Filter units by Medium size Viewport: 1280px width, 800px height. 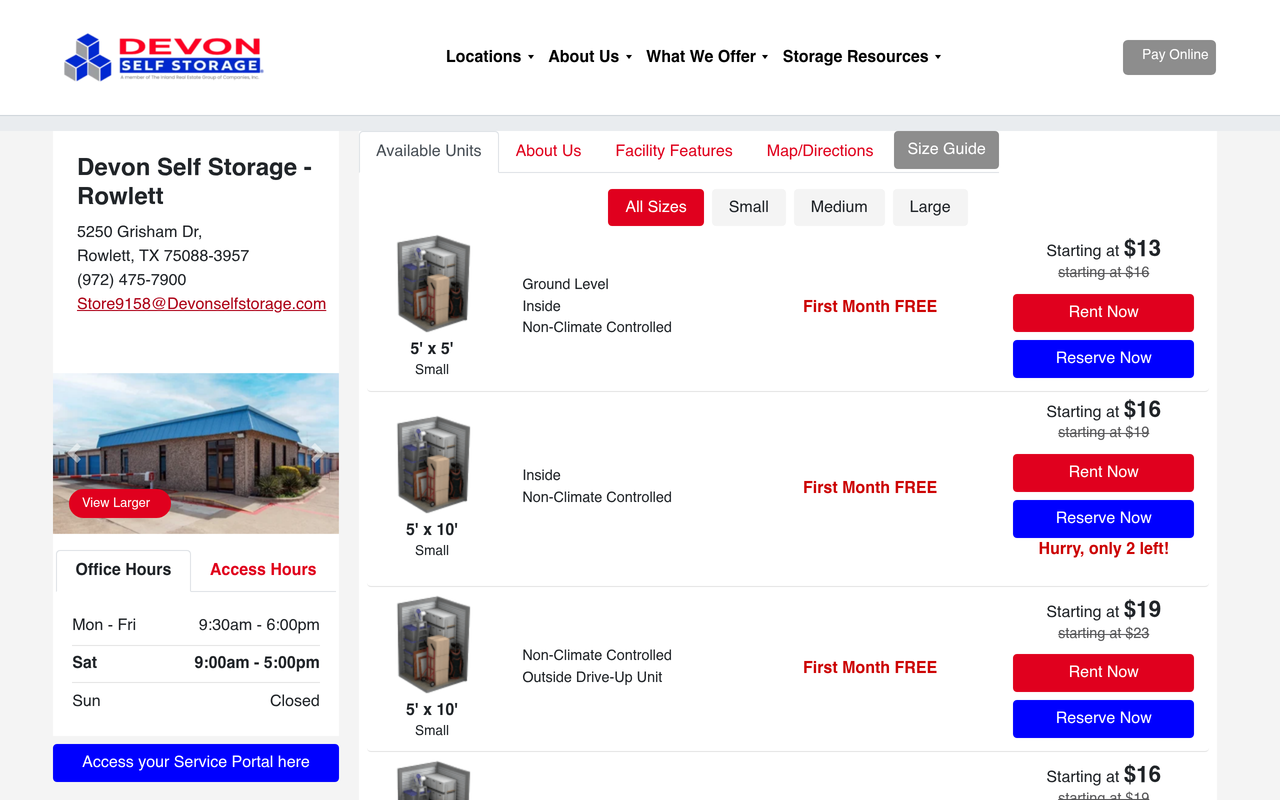(x=839, y=207)
